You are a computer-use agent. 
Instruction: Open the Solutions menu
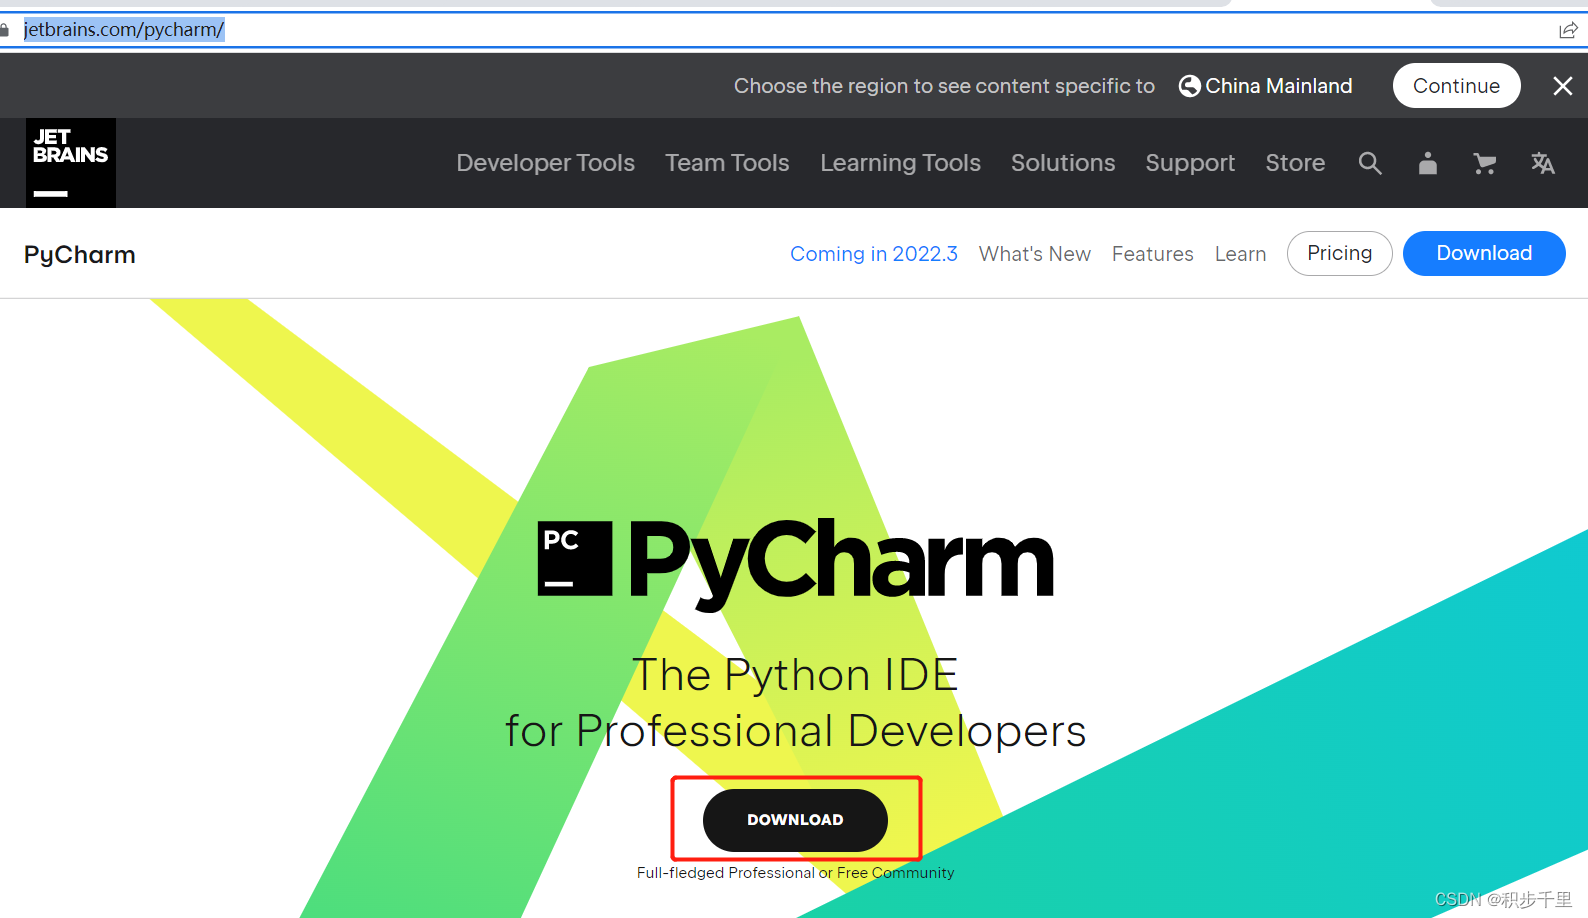(x=1063, y=163)
